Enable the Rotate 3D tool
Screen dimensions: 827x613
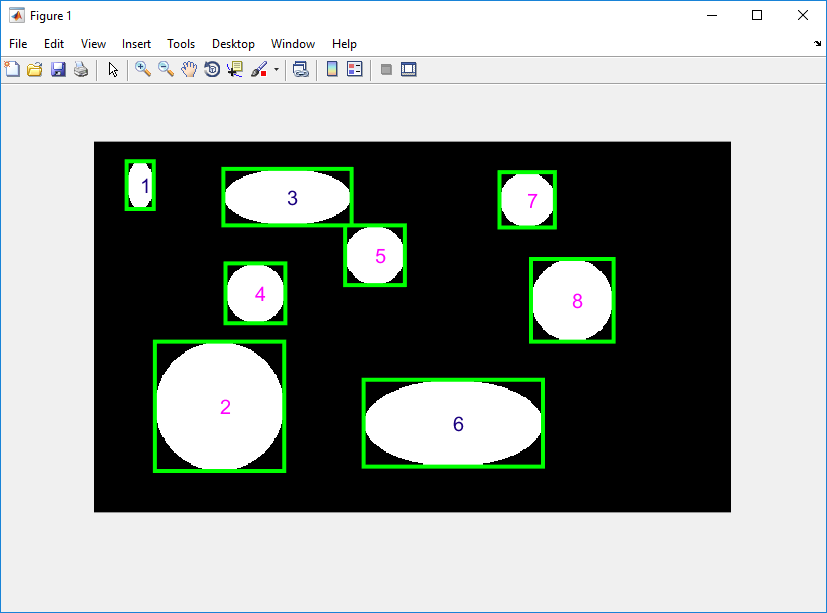[212, 69]
